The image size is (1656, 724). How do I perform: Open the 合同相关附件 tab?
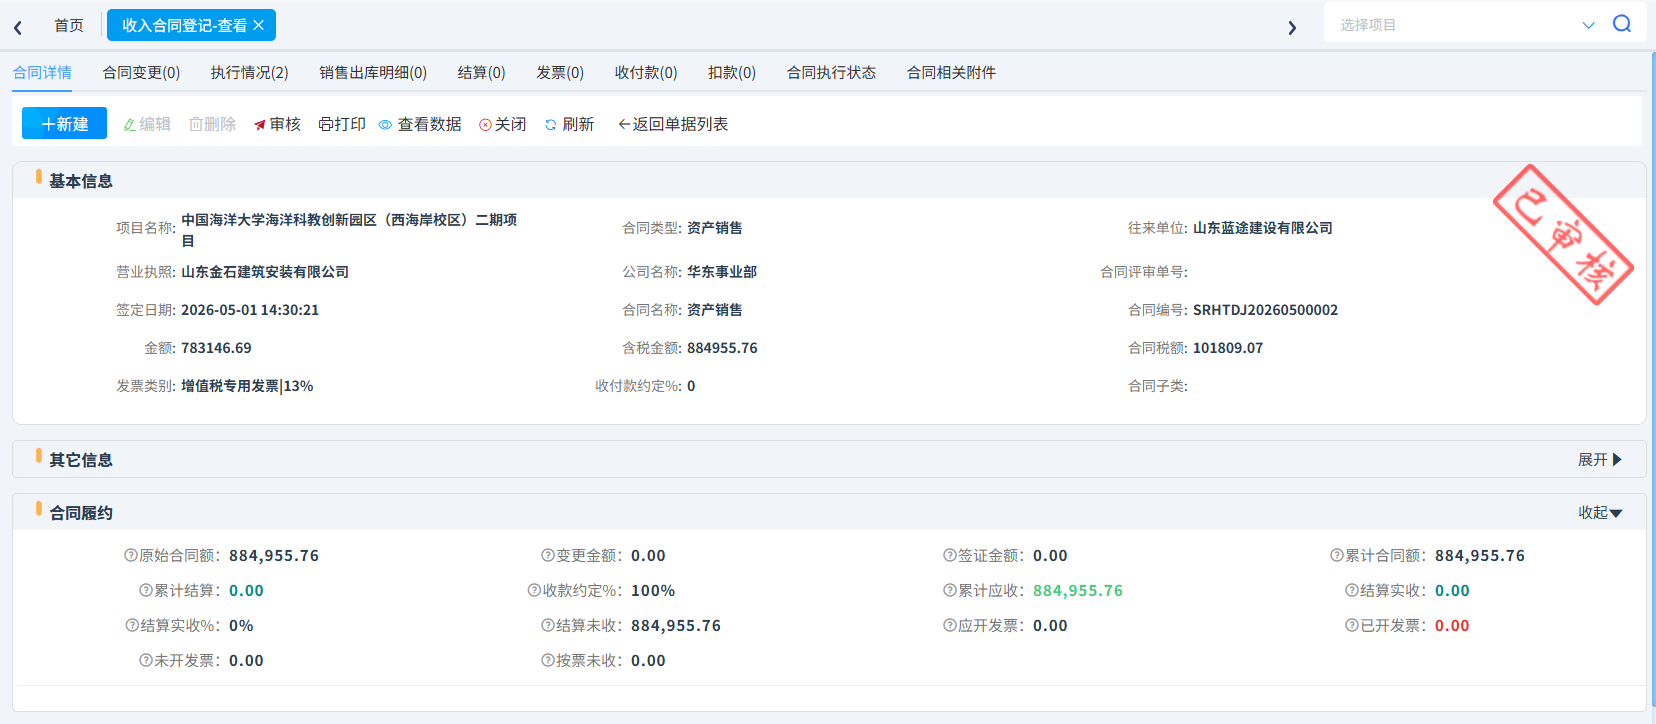[951, 72]
